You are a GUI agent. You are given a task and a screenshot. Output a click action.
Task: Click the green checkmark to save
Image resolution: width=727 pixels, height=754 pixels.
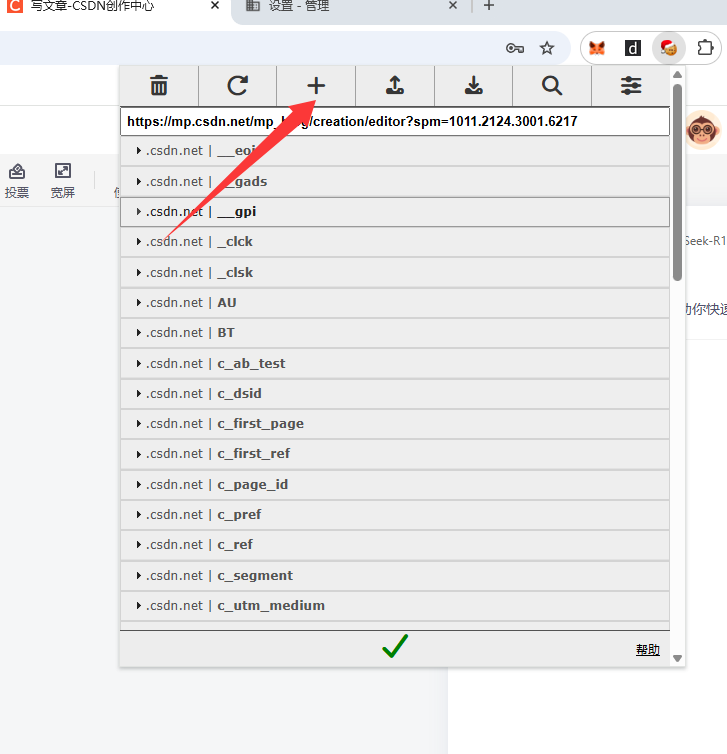pos(395,646)
